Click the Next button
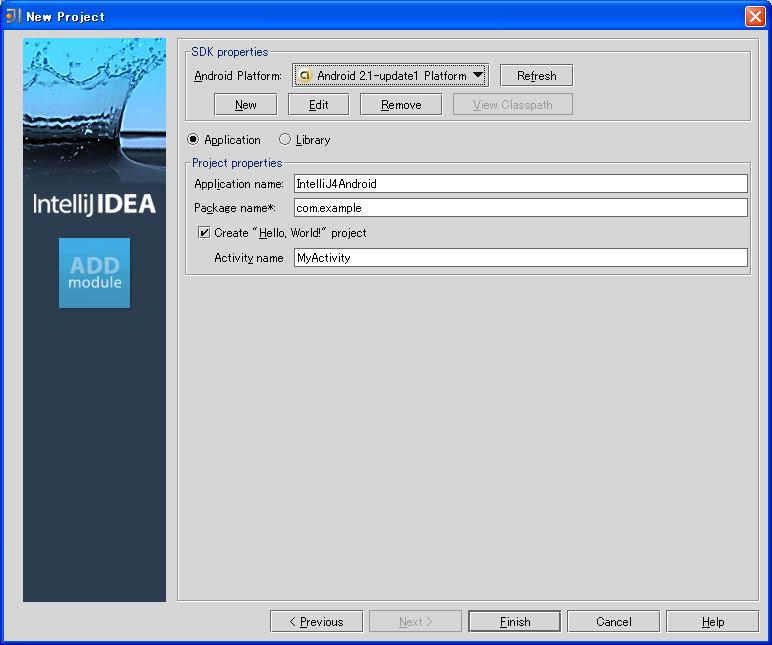This screenshot has height=645, width=772. point(415,621)
